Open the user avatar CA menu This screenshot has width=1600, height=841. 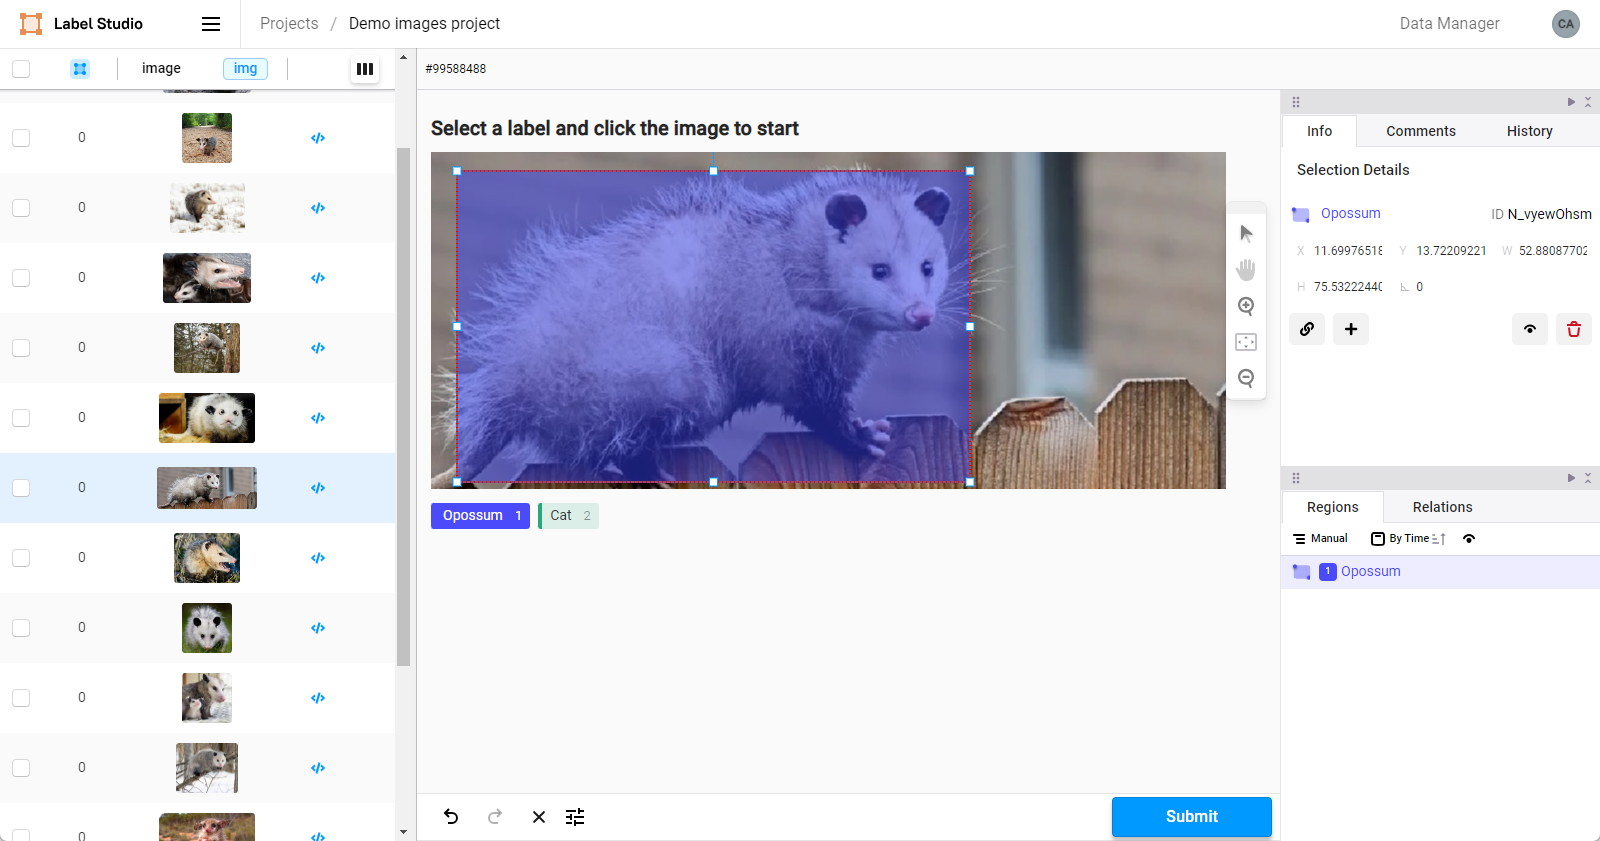pos(1565,24)
